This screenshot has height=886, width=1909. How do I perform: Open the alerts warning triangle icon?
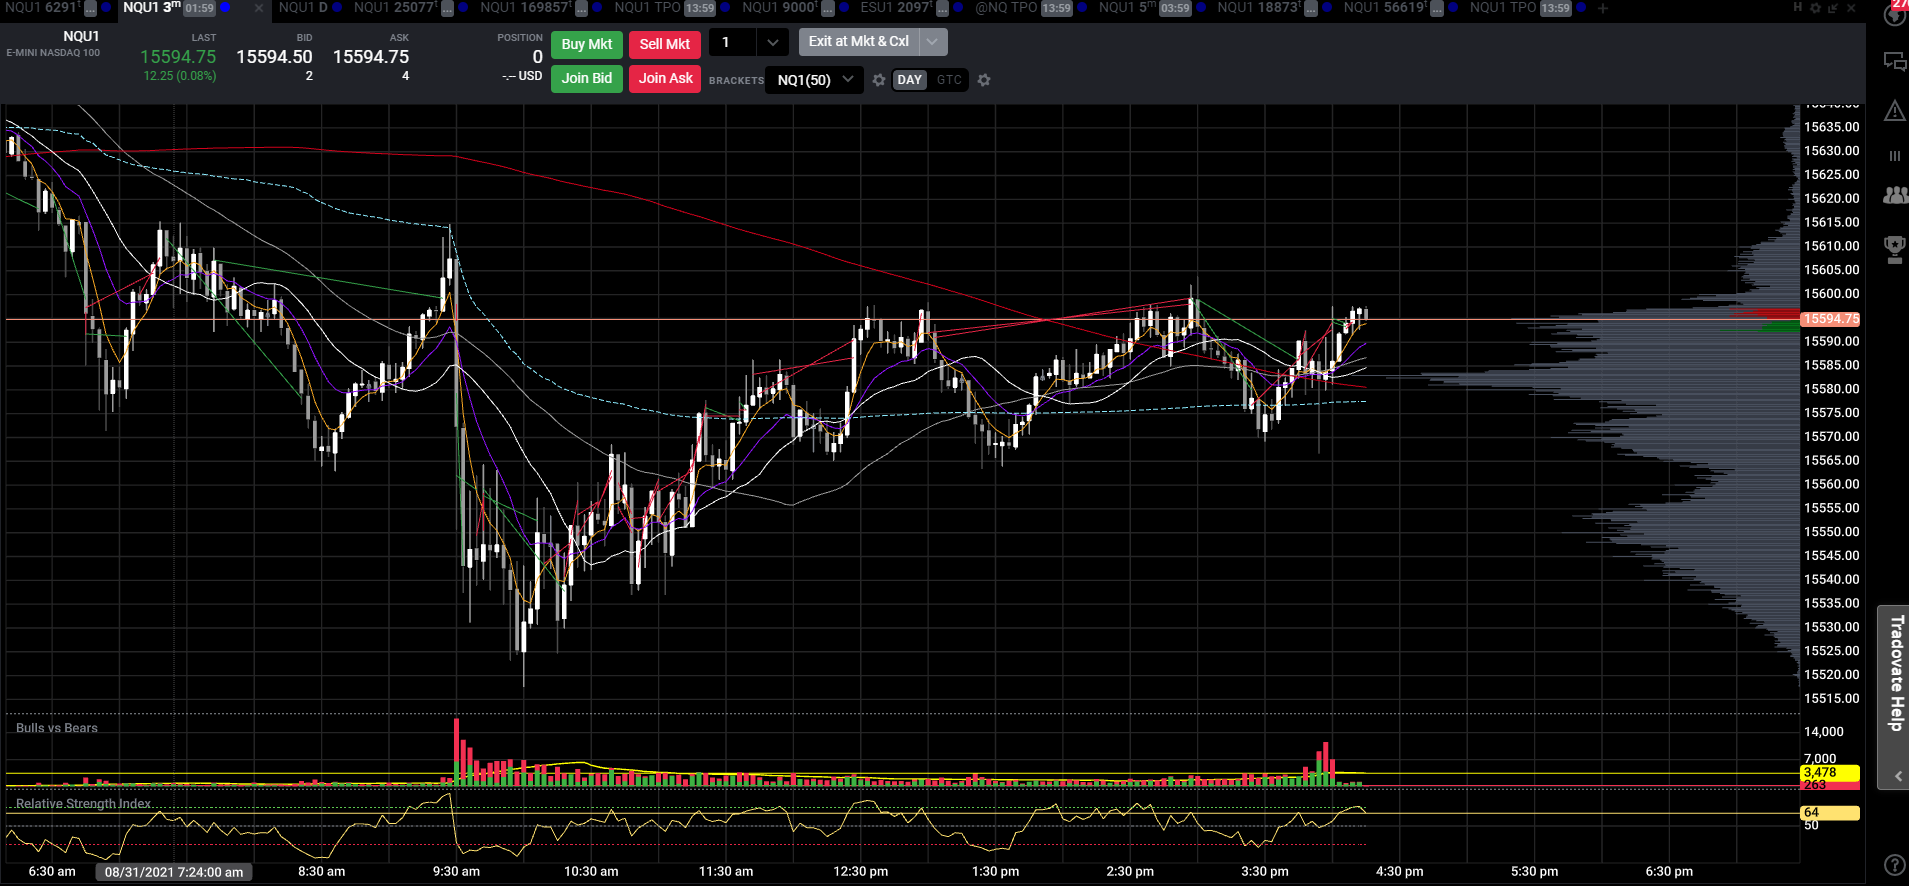point(1895,110)
